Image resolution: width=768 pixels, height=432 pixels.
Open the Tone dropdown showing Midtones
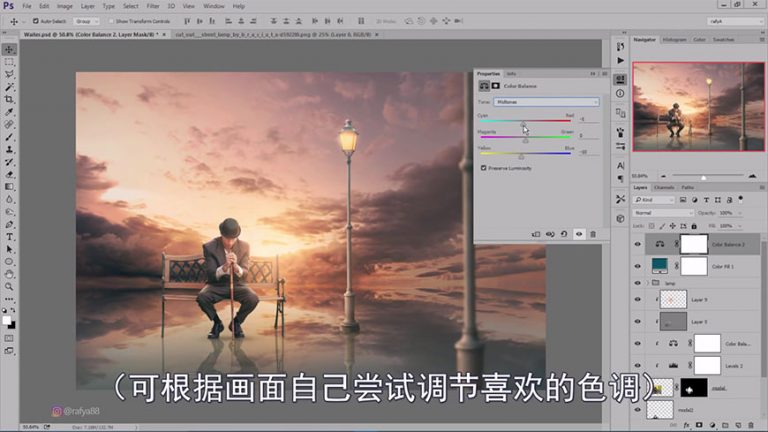(546, 102)
